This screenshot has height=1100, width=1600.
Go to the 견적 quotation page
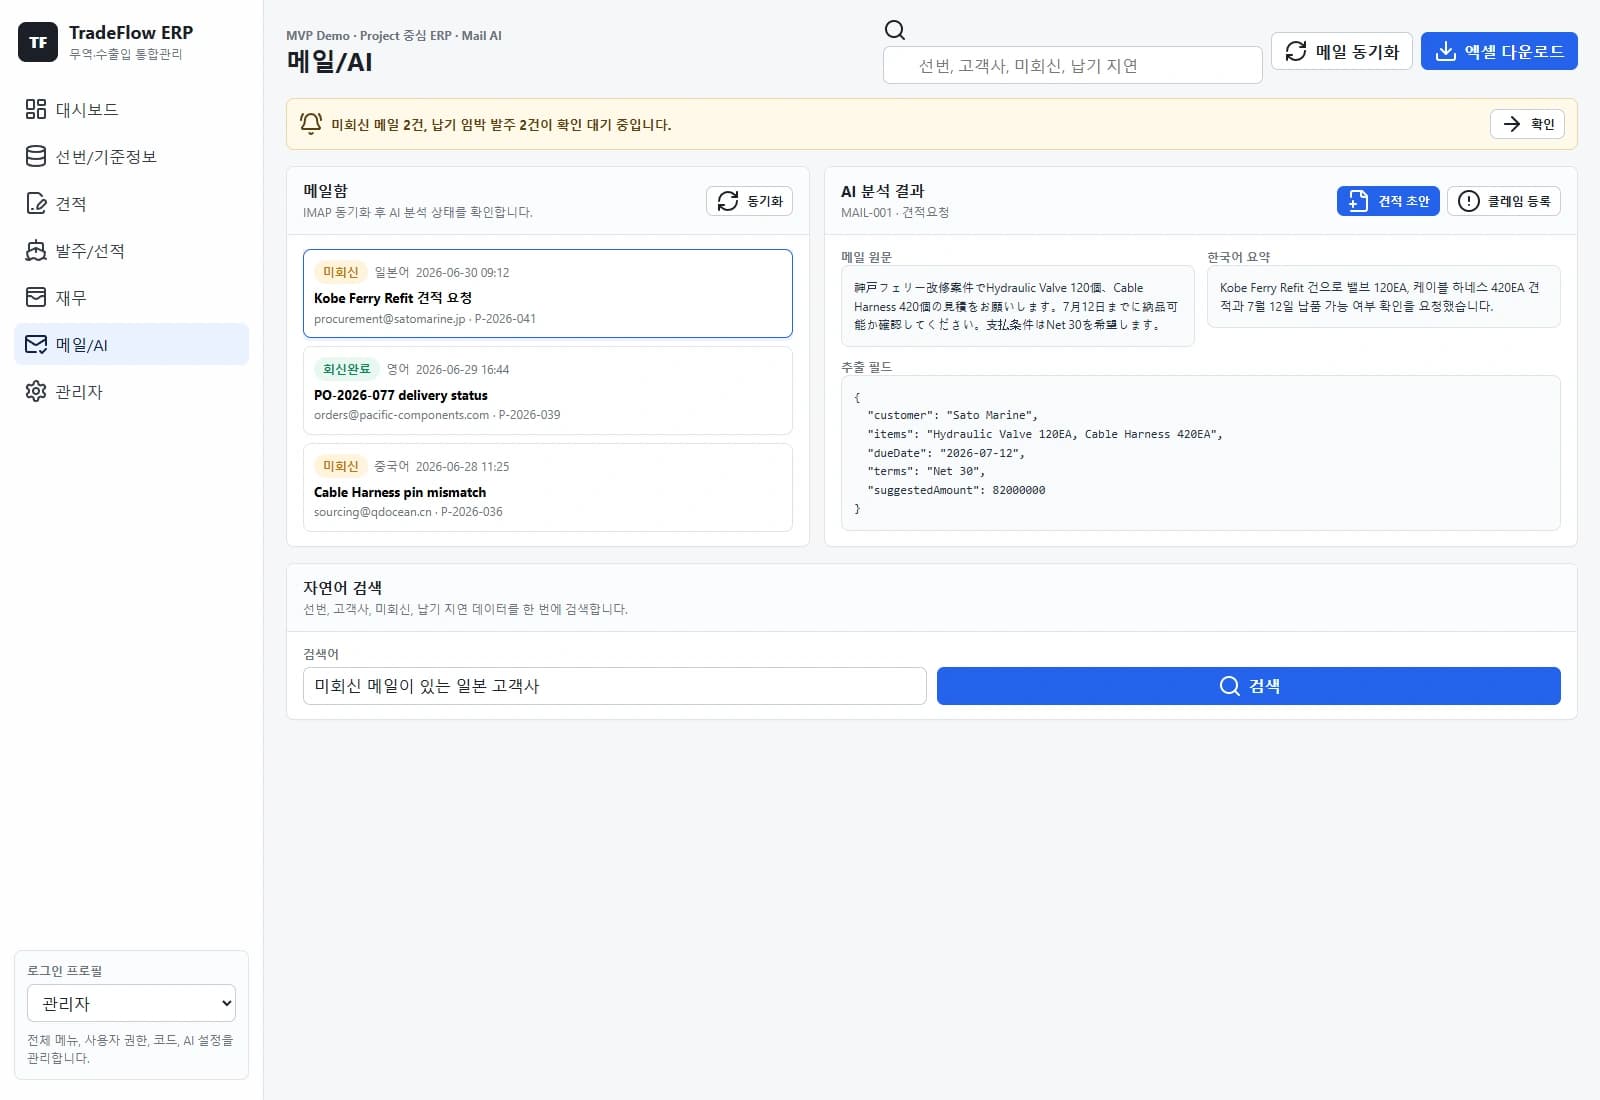(x=131, y=203)
